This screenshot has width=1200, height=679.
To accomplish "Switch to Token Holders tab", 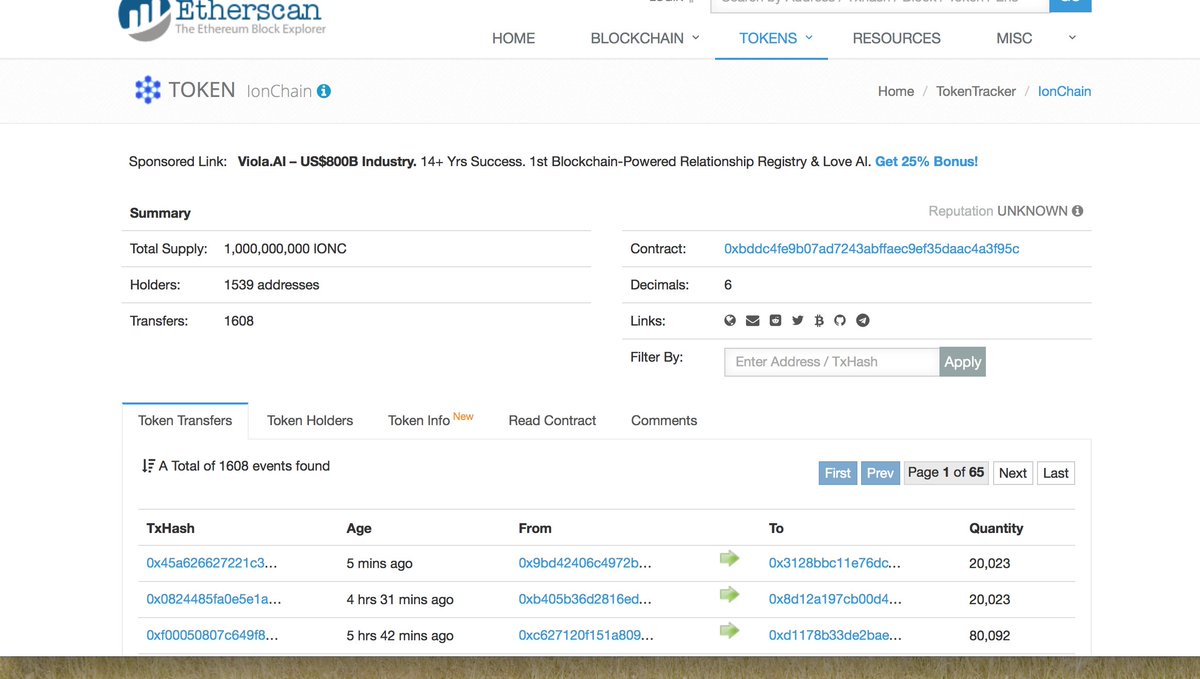I will pos(310,420).
